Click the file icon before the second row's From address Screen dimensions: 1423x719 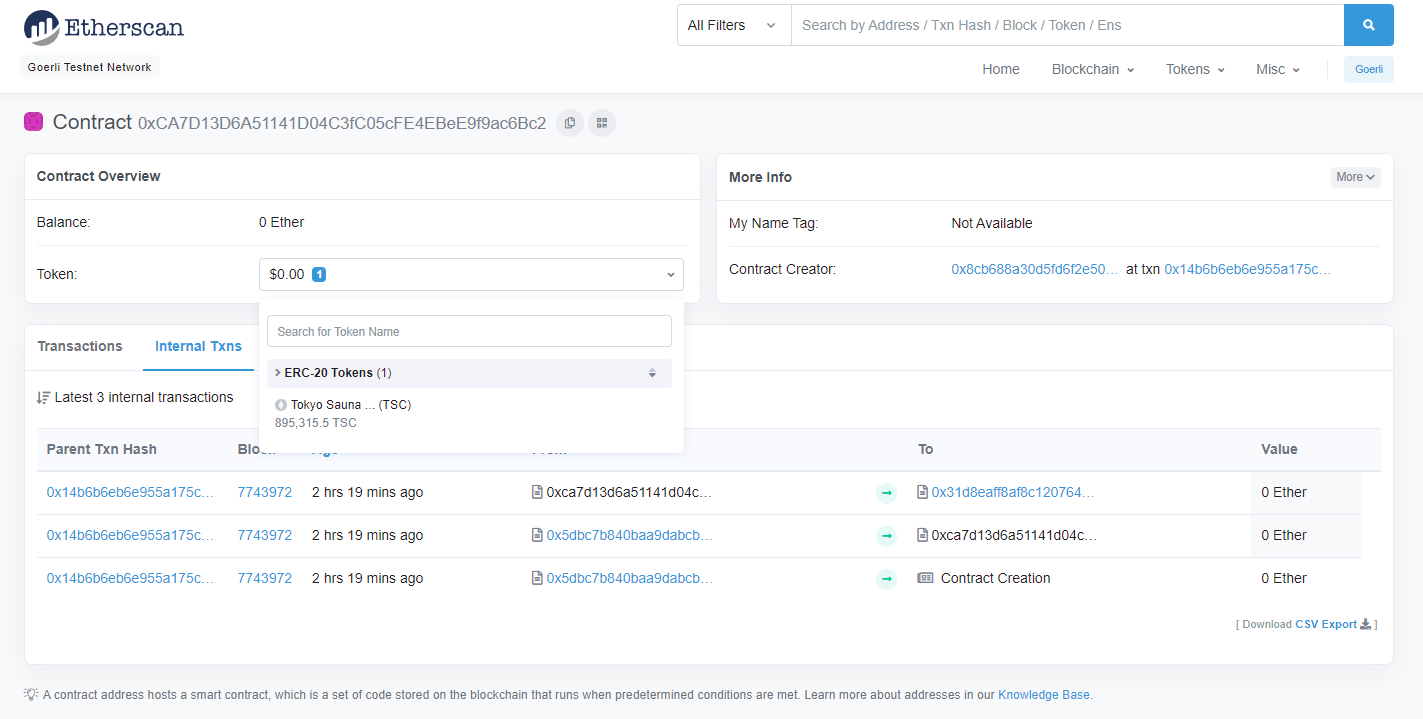(537, 535)
